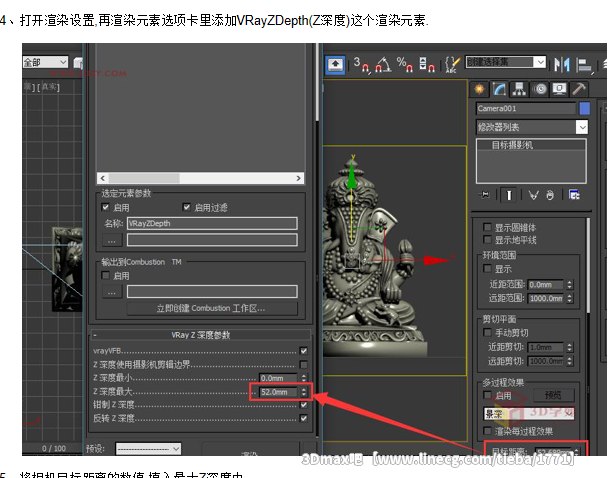Toggle 启用 checkbox under 多过程效果
Image resolution: width=614 pixels, height=478 pixels.
(x=487, y=395)
